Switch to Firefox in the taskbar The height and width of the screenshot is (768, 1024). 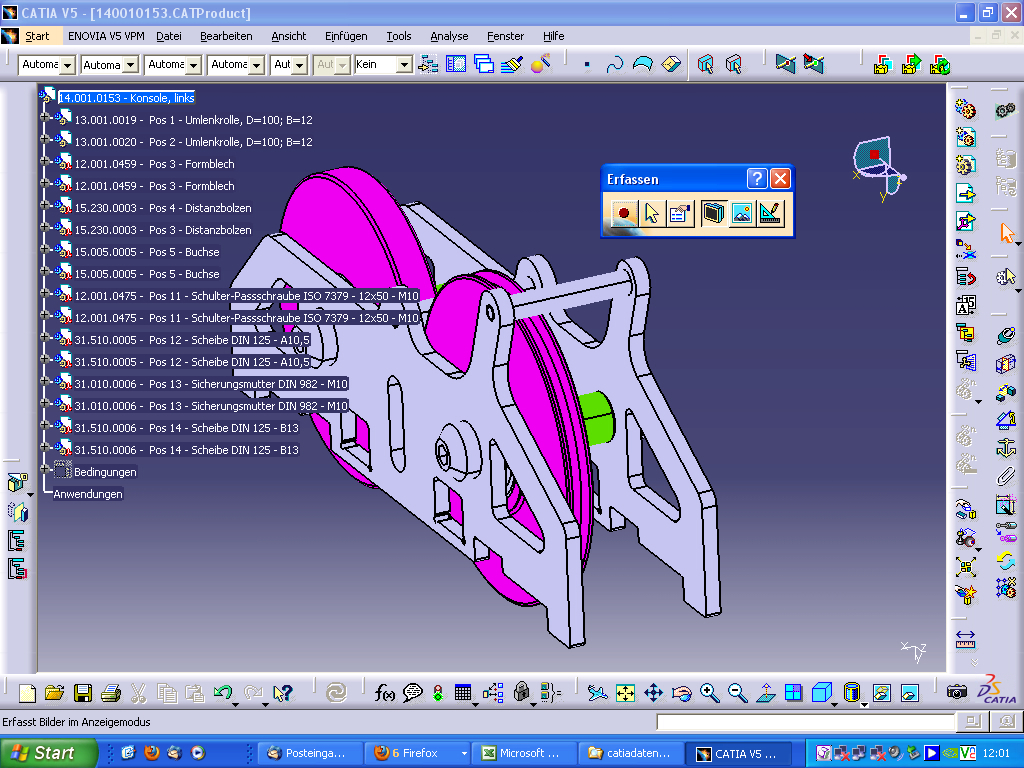(416, 753)
